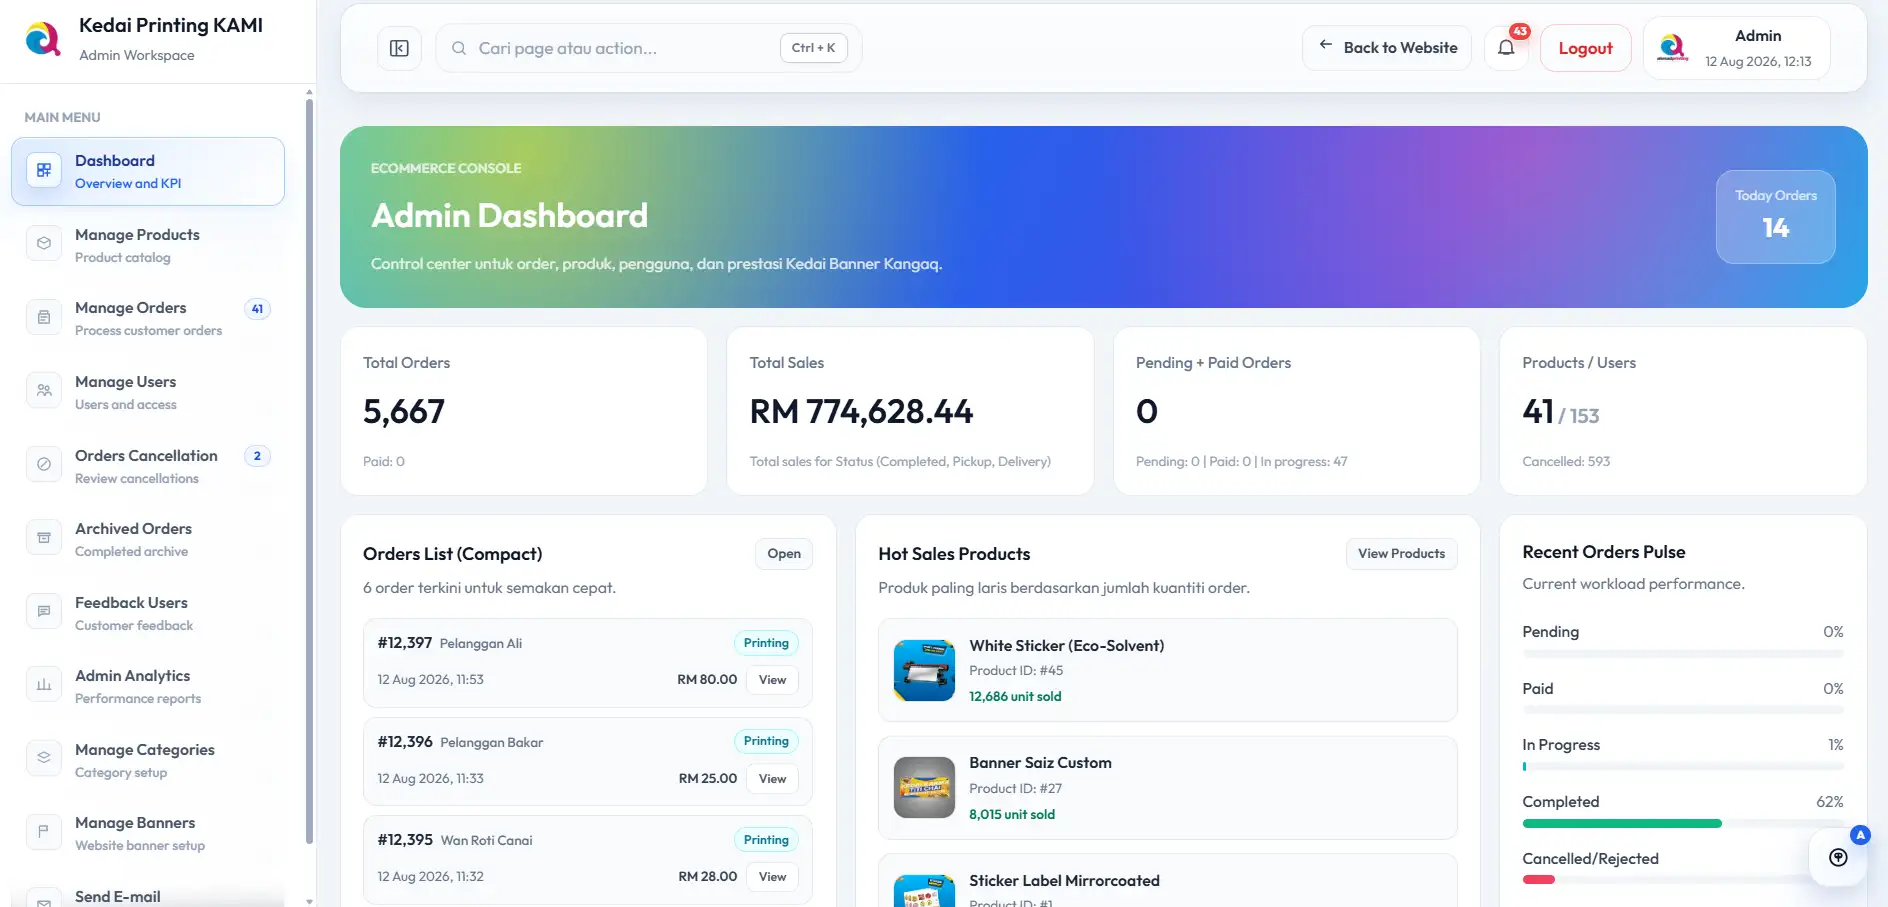The height and width of the screenshot is (907, 1888).
Task: Collapse the sidebar with the panel toggle icon
Action: (x=399, y=48)
